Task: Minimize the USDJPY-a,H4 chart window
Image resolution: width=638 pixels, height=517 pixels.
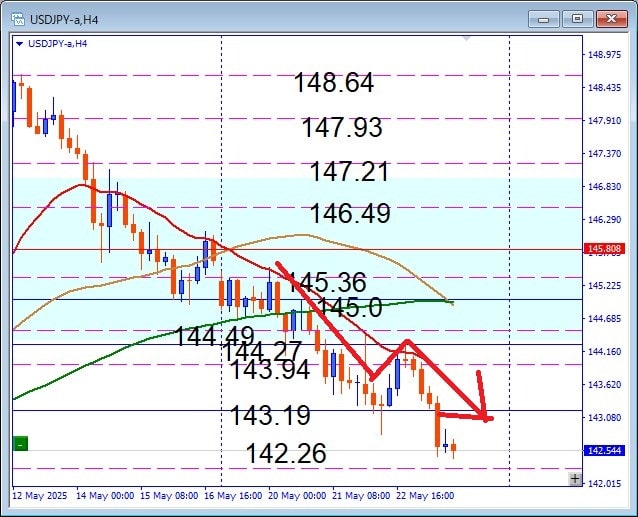Action: (x=544, y=19)
